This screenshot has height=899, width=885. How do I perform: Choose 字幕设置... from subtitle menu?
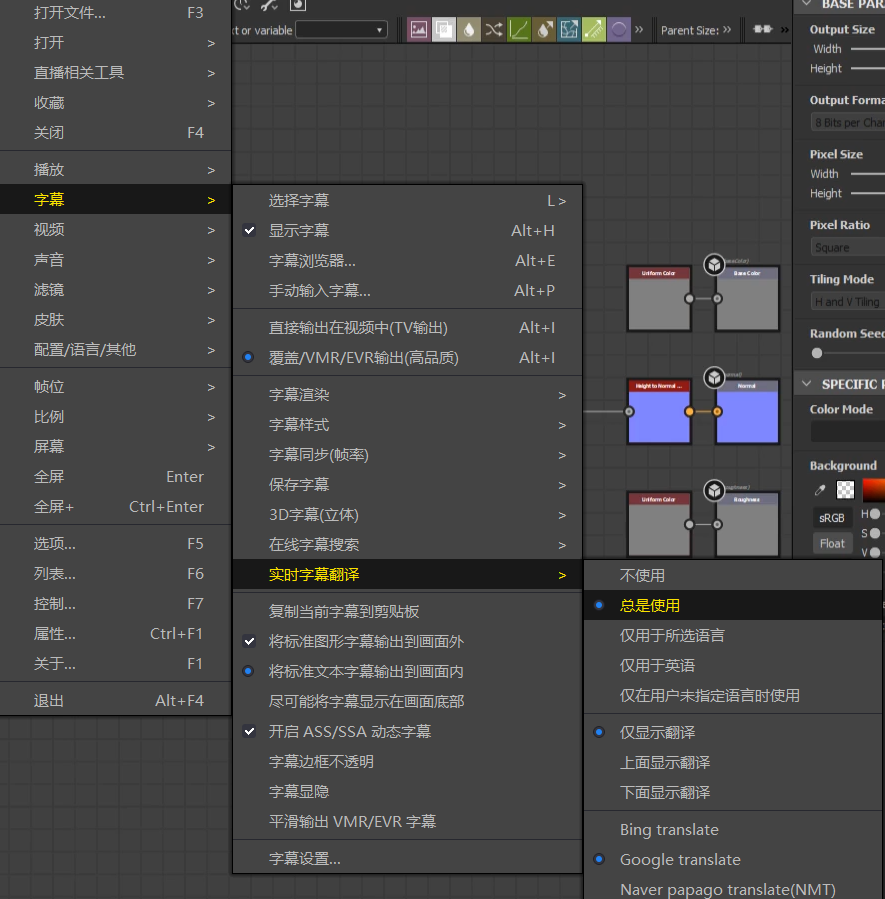305,859
